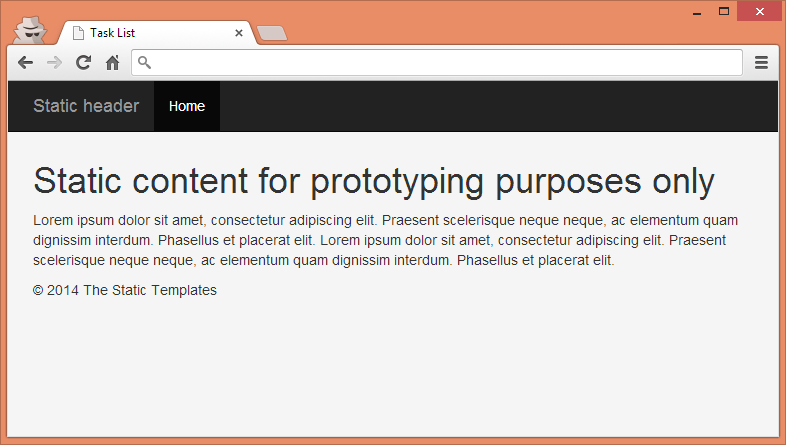
Task: Close the browser with the red X
Action: [x=759, y=12]
